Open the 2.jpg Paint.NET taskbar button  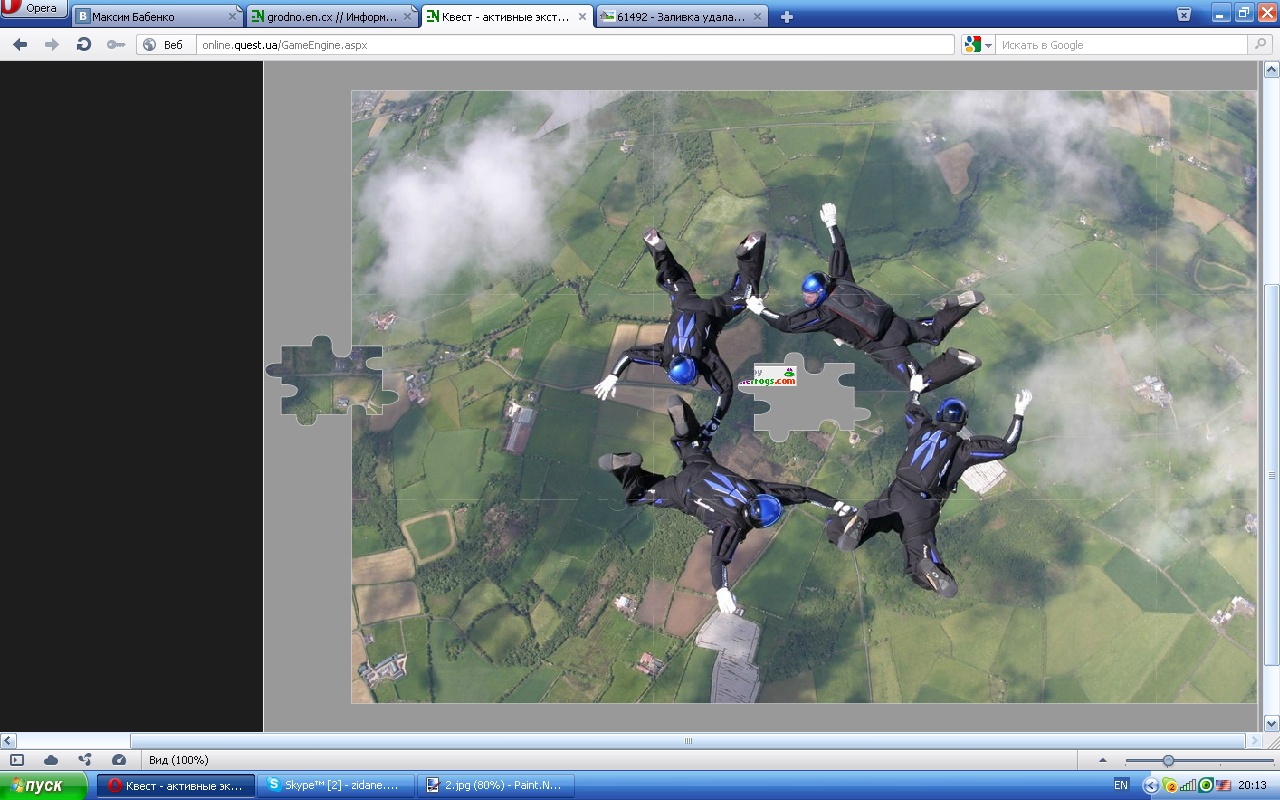(x=496, y=785)
